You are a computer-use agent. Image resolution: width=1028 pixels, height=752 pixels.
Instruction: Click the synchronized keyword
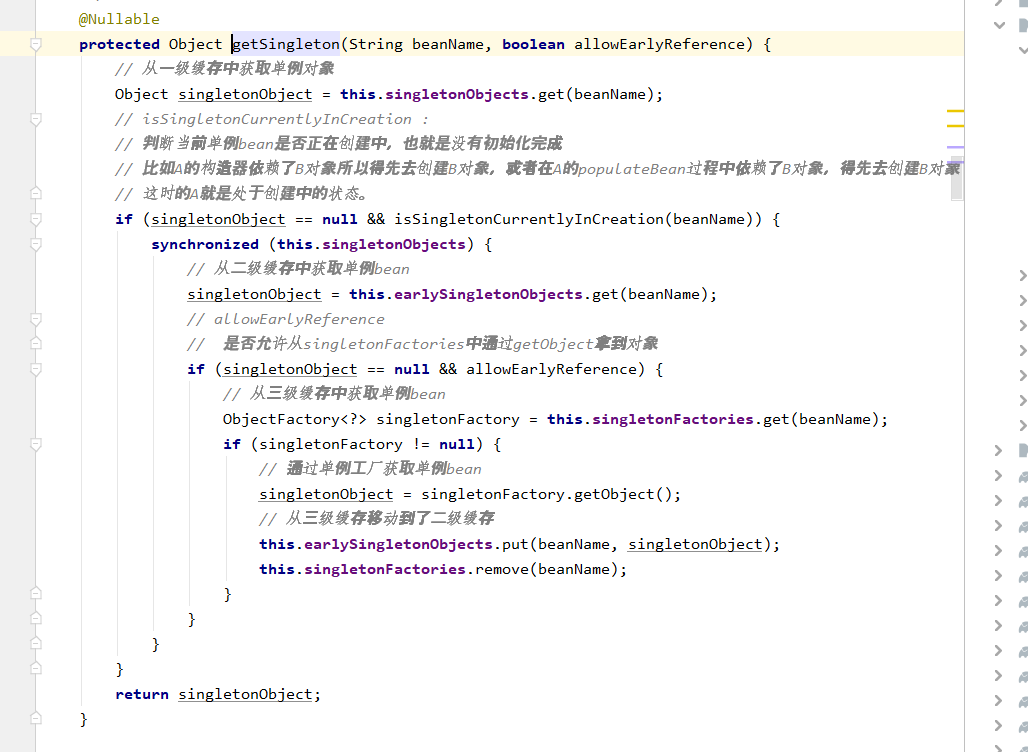pos(205,244)
